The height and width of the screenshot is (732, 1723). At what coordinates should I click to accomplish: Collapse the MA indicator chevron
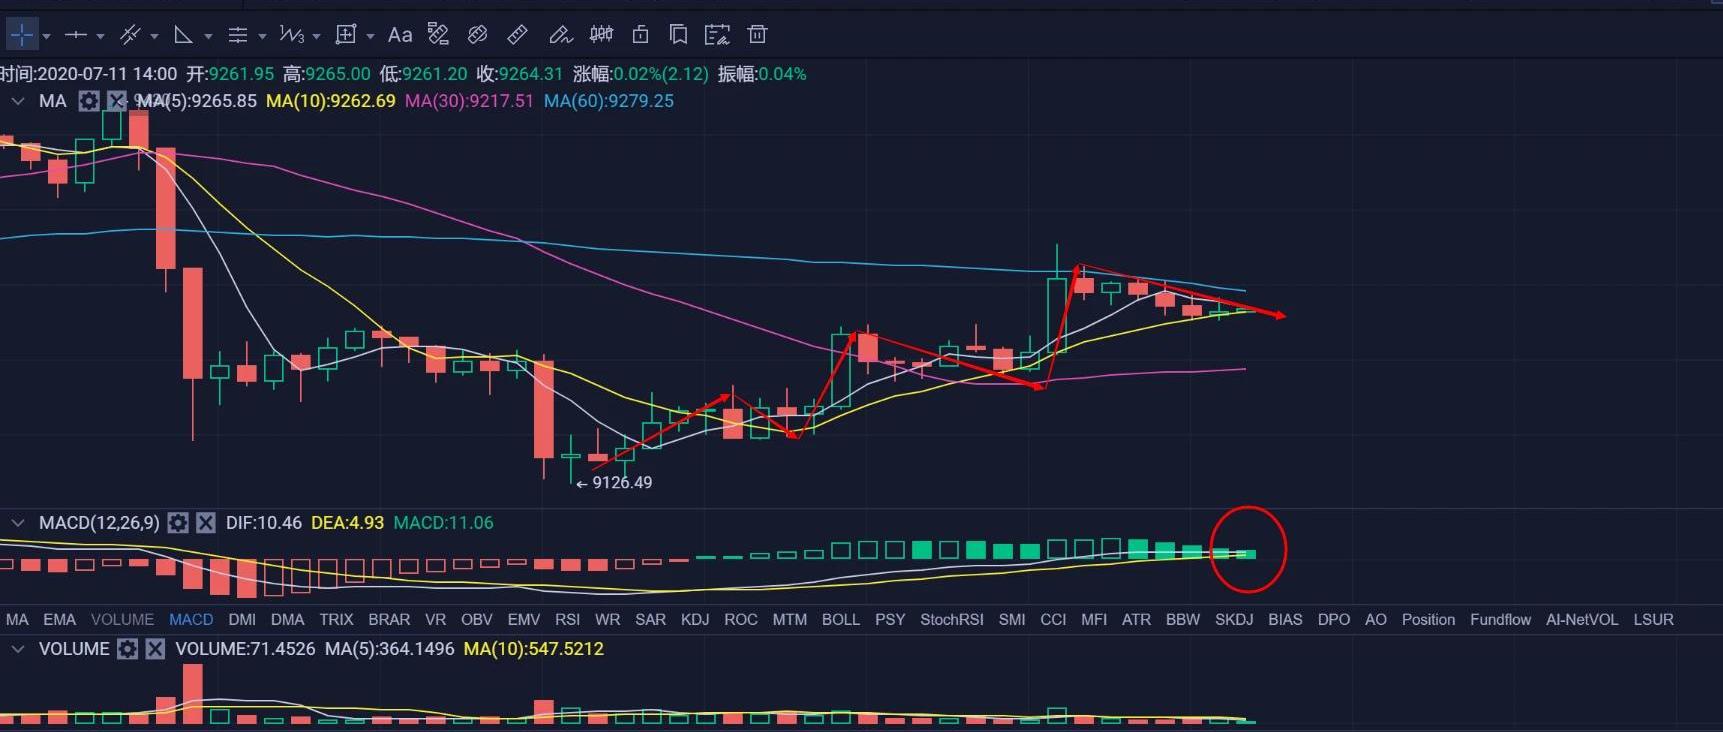tap(18, 101)
